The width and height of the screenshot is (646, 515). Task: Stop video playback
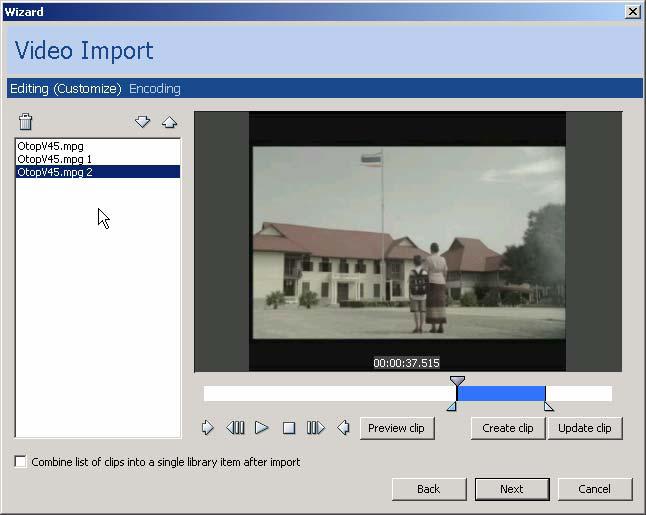pos(289,428)
